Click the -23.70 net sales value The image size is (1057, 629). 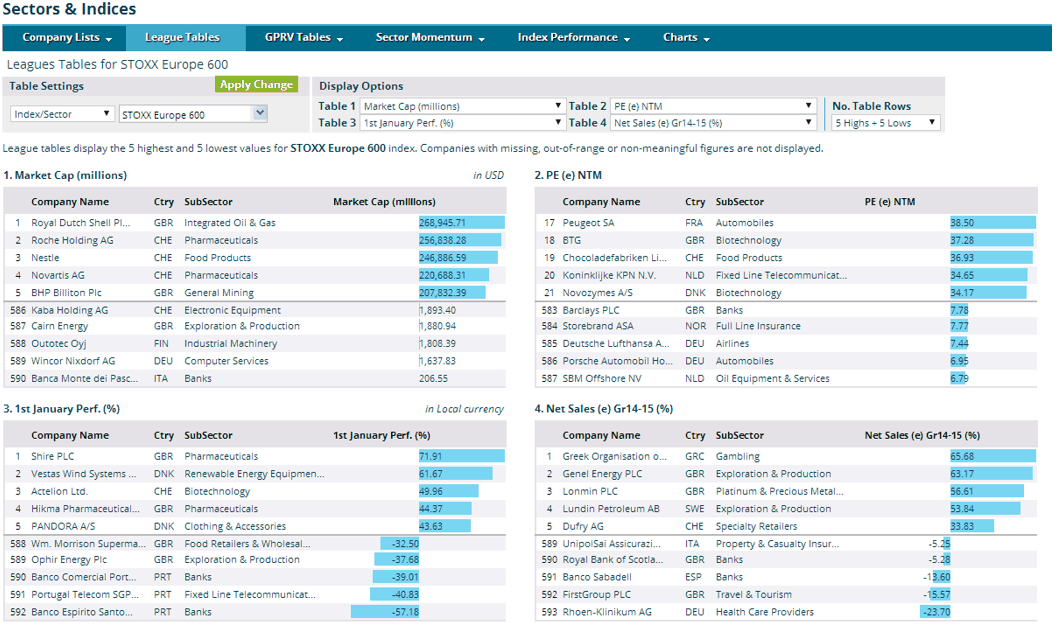tap(937, 613)
